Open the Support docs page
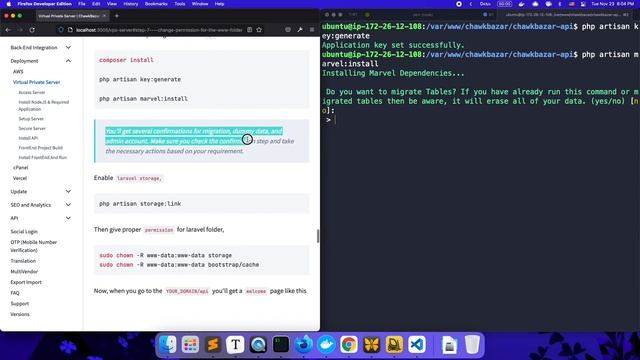Viewport: 640px width, 360px height. [x=20, y=304]
